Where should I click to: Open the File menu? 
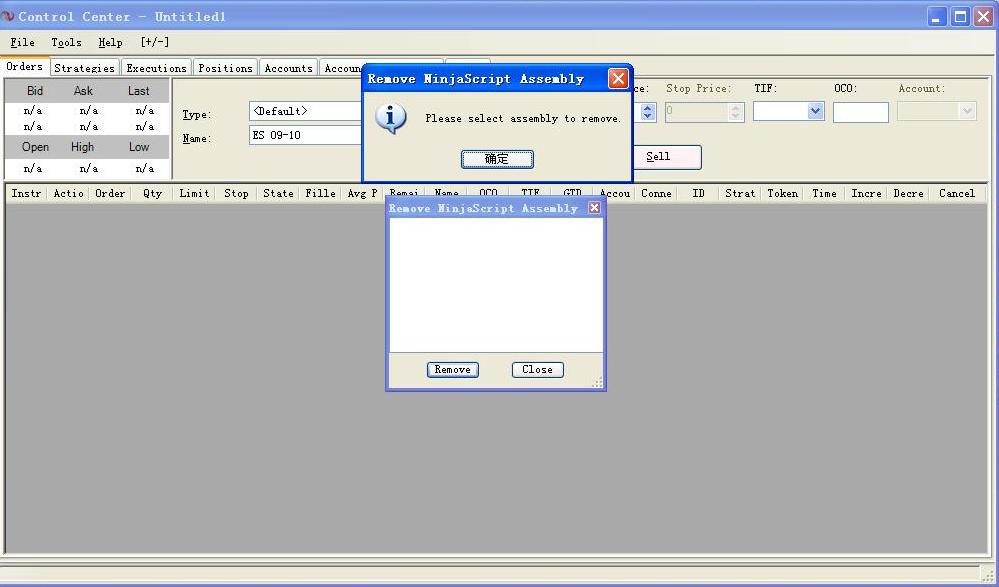pyautogui.click(x=22, y=42)
